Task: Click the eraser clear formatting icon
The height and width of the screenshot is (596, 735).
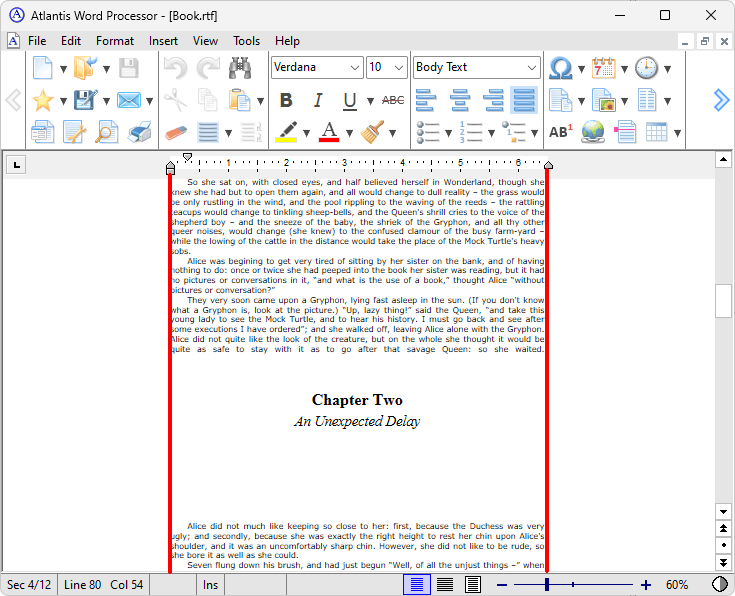Action: (x=175, y=132)
